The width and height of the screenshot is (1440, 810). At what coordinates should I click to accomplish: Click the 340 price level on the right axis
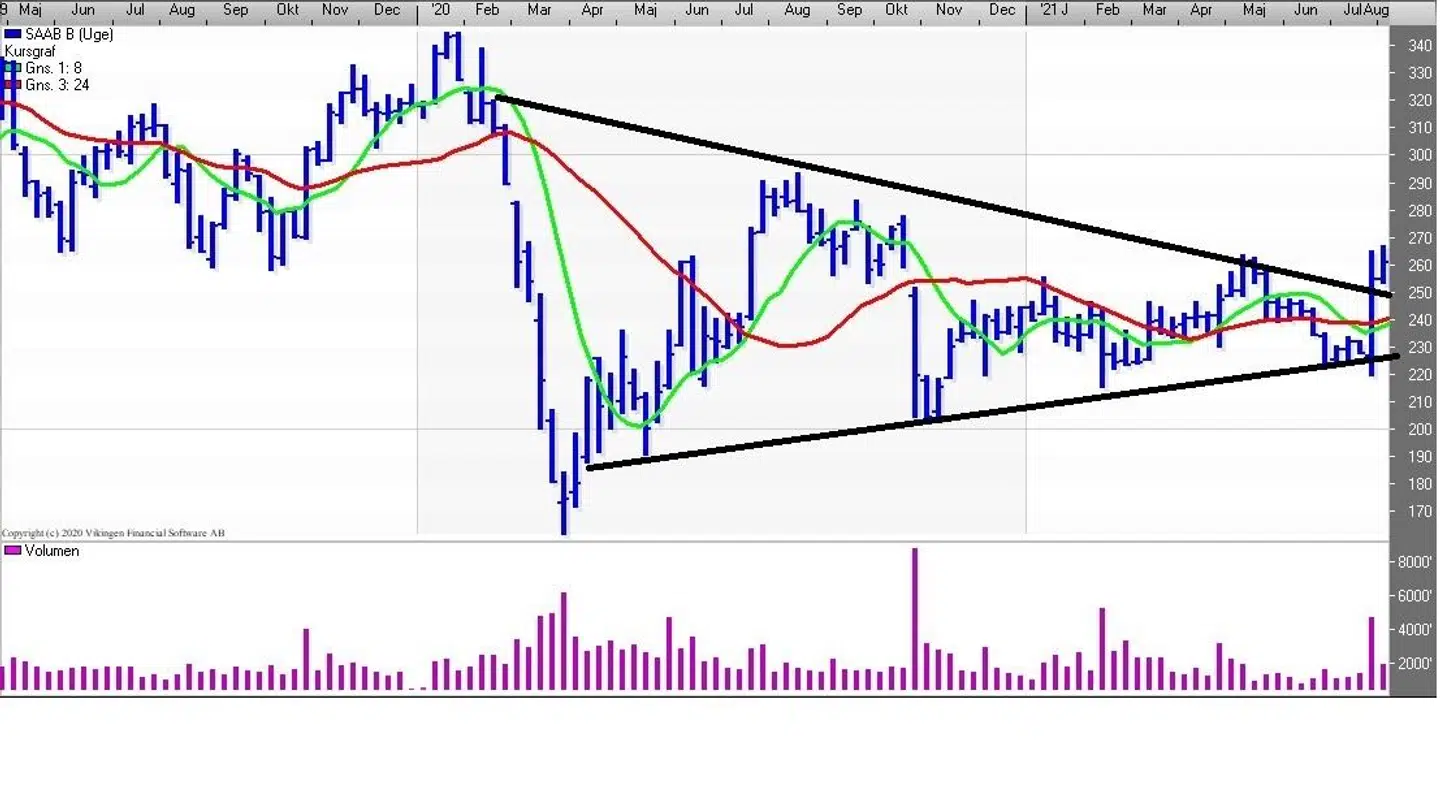point(1419,46)
